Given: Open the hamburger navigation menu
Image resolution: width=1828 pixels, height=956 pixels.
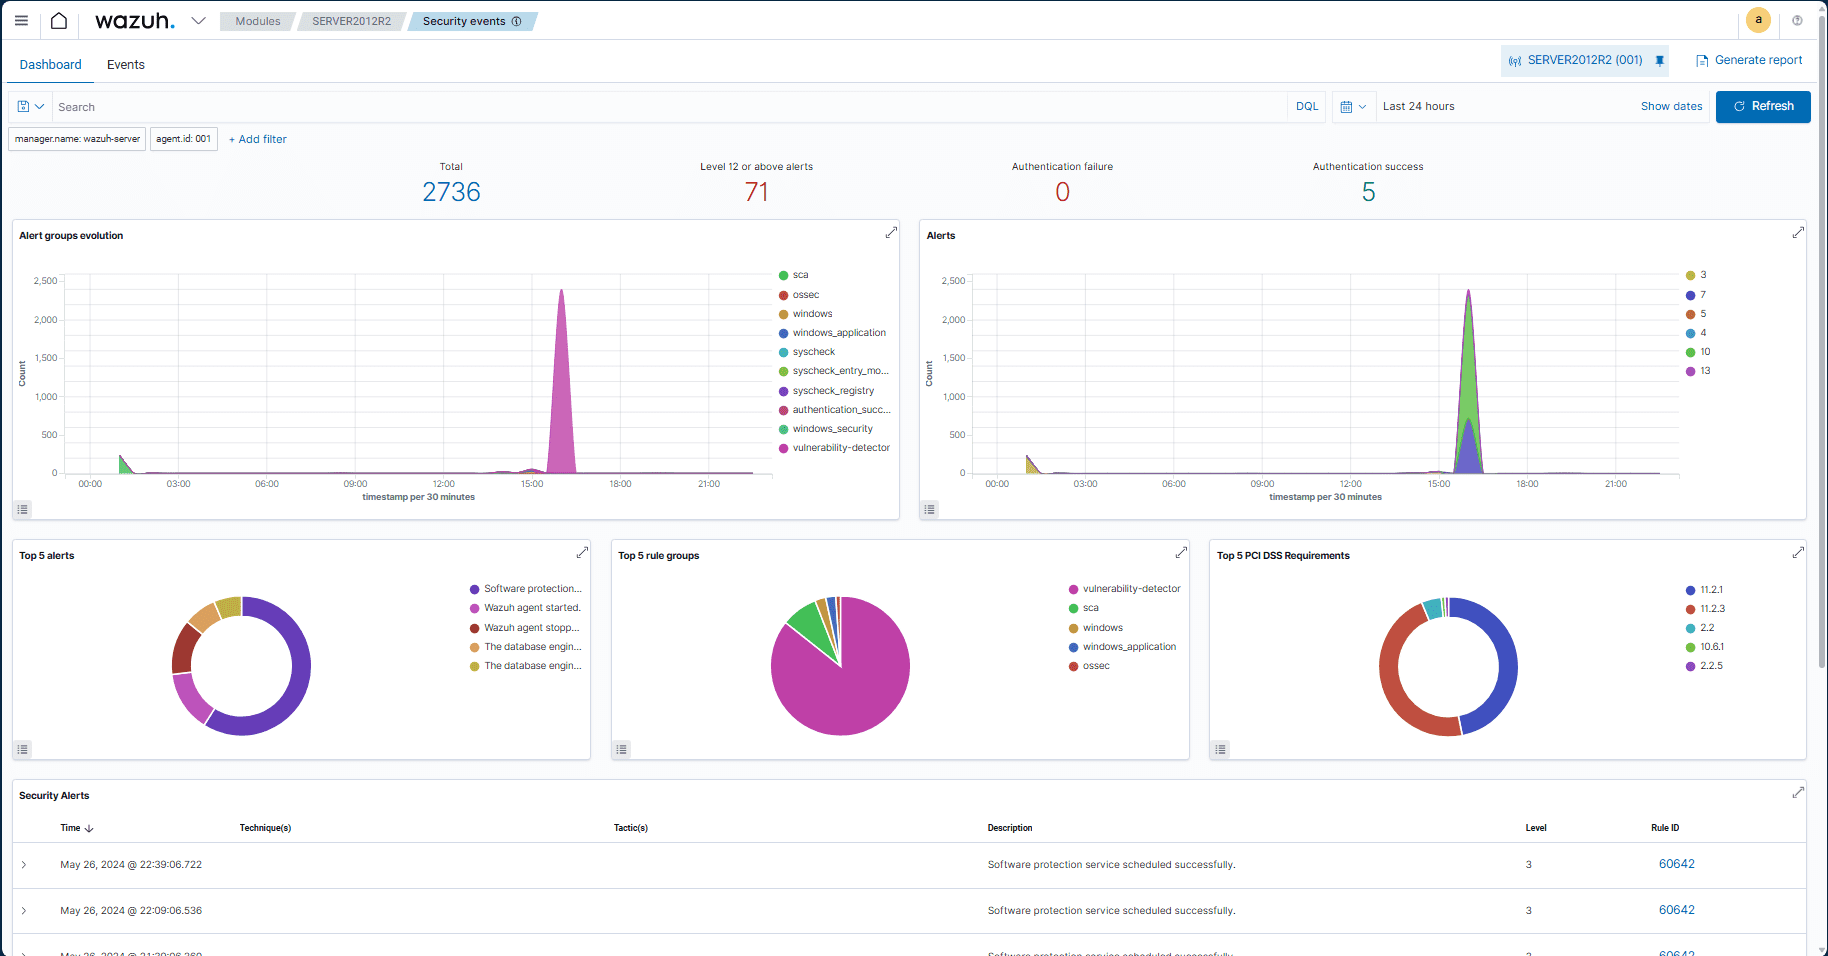Looking at the screenshot, I should click(x=21, y=21).
